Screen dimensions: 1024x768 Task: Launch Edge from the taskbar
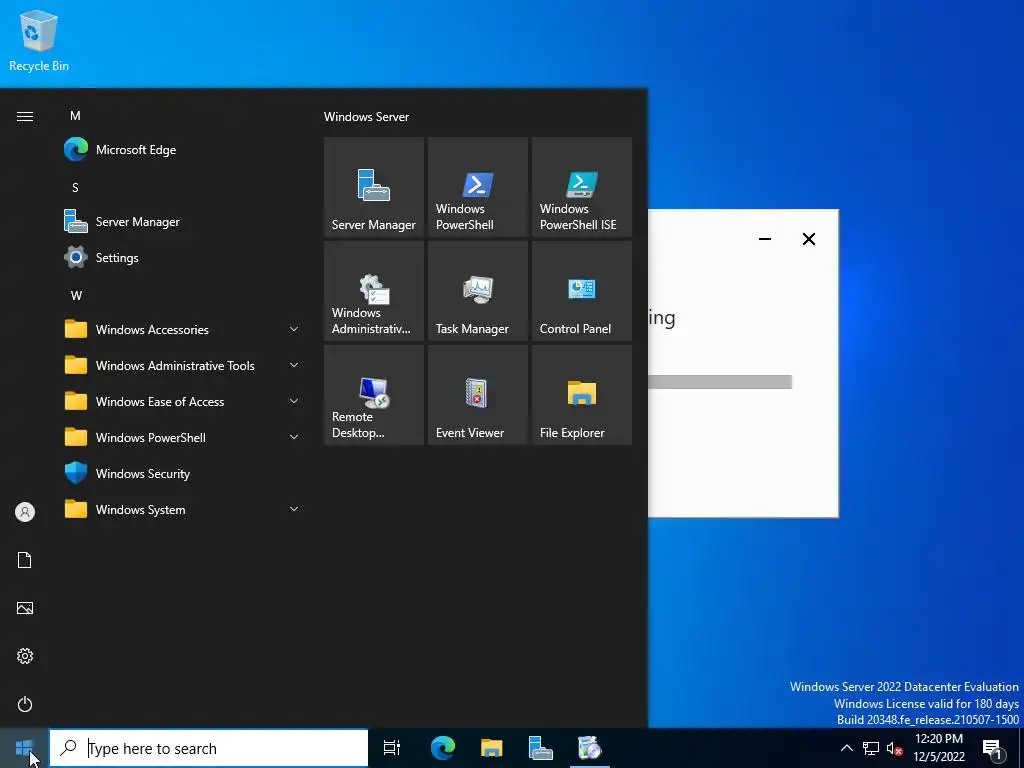pos(443,748)
